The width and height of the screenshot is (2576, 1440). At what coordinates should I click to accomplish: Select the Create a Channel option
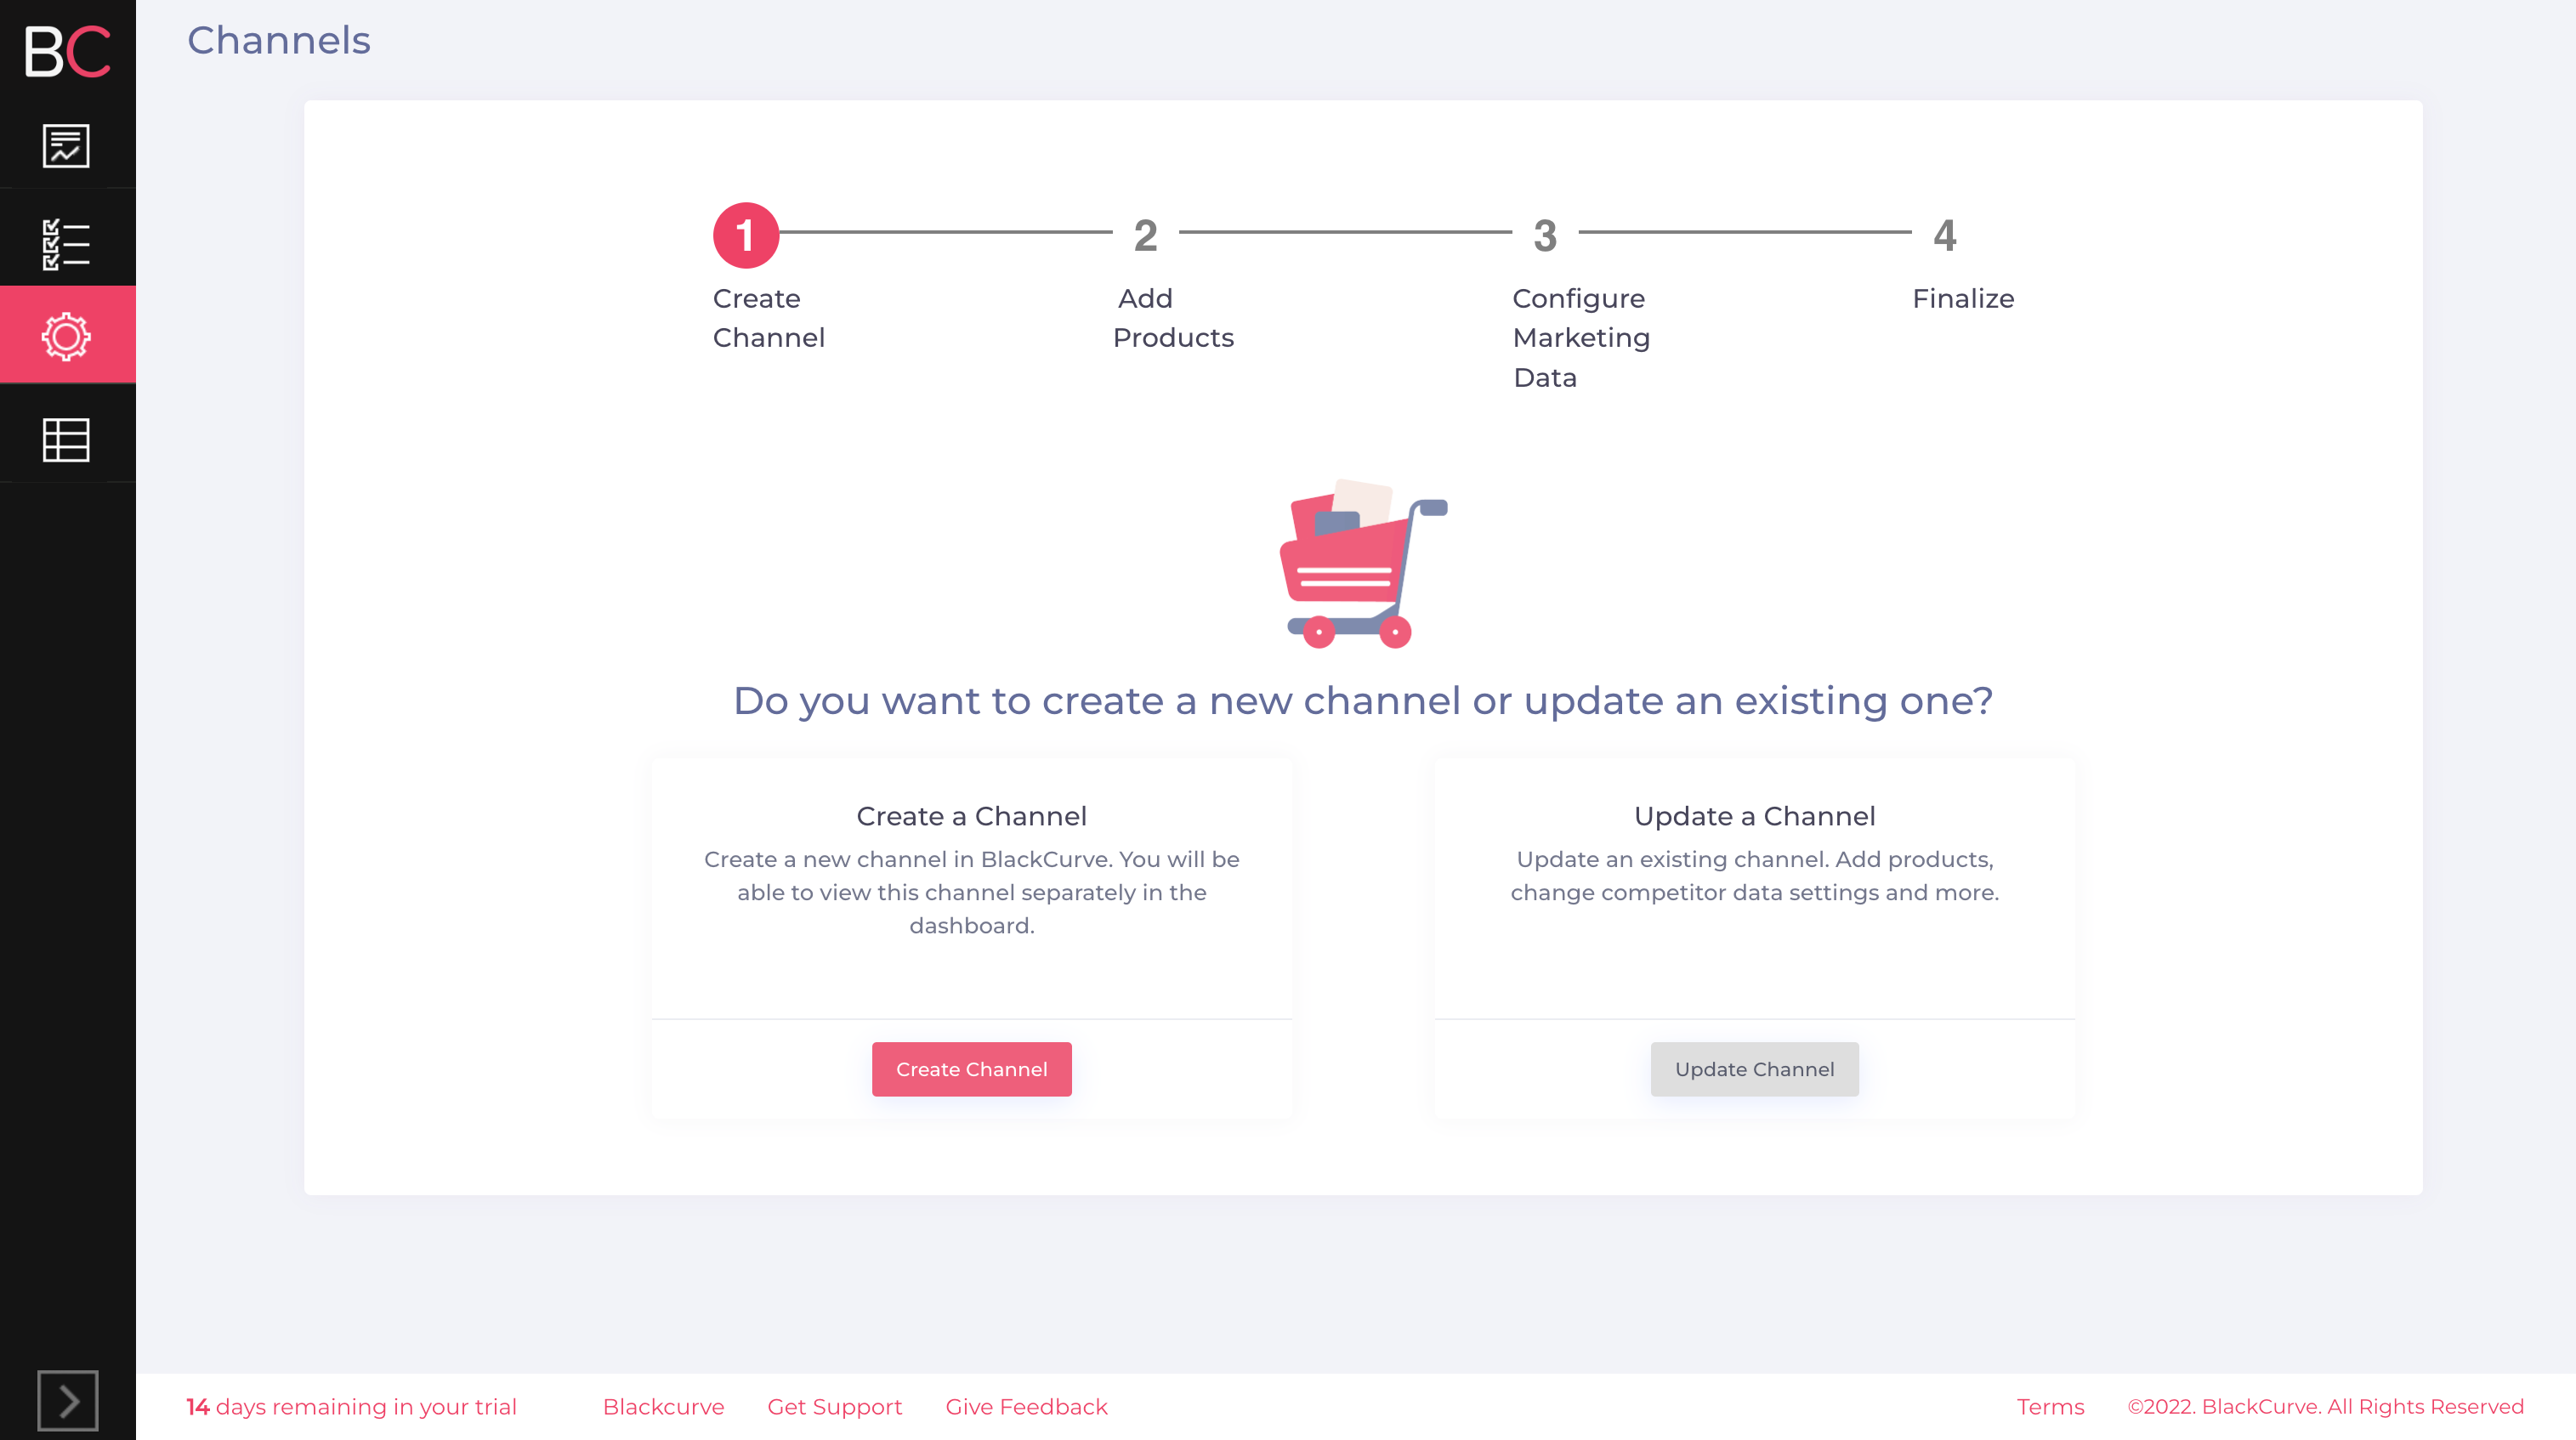point(971,1069)
